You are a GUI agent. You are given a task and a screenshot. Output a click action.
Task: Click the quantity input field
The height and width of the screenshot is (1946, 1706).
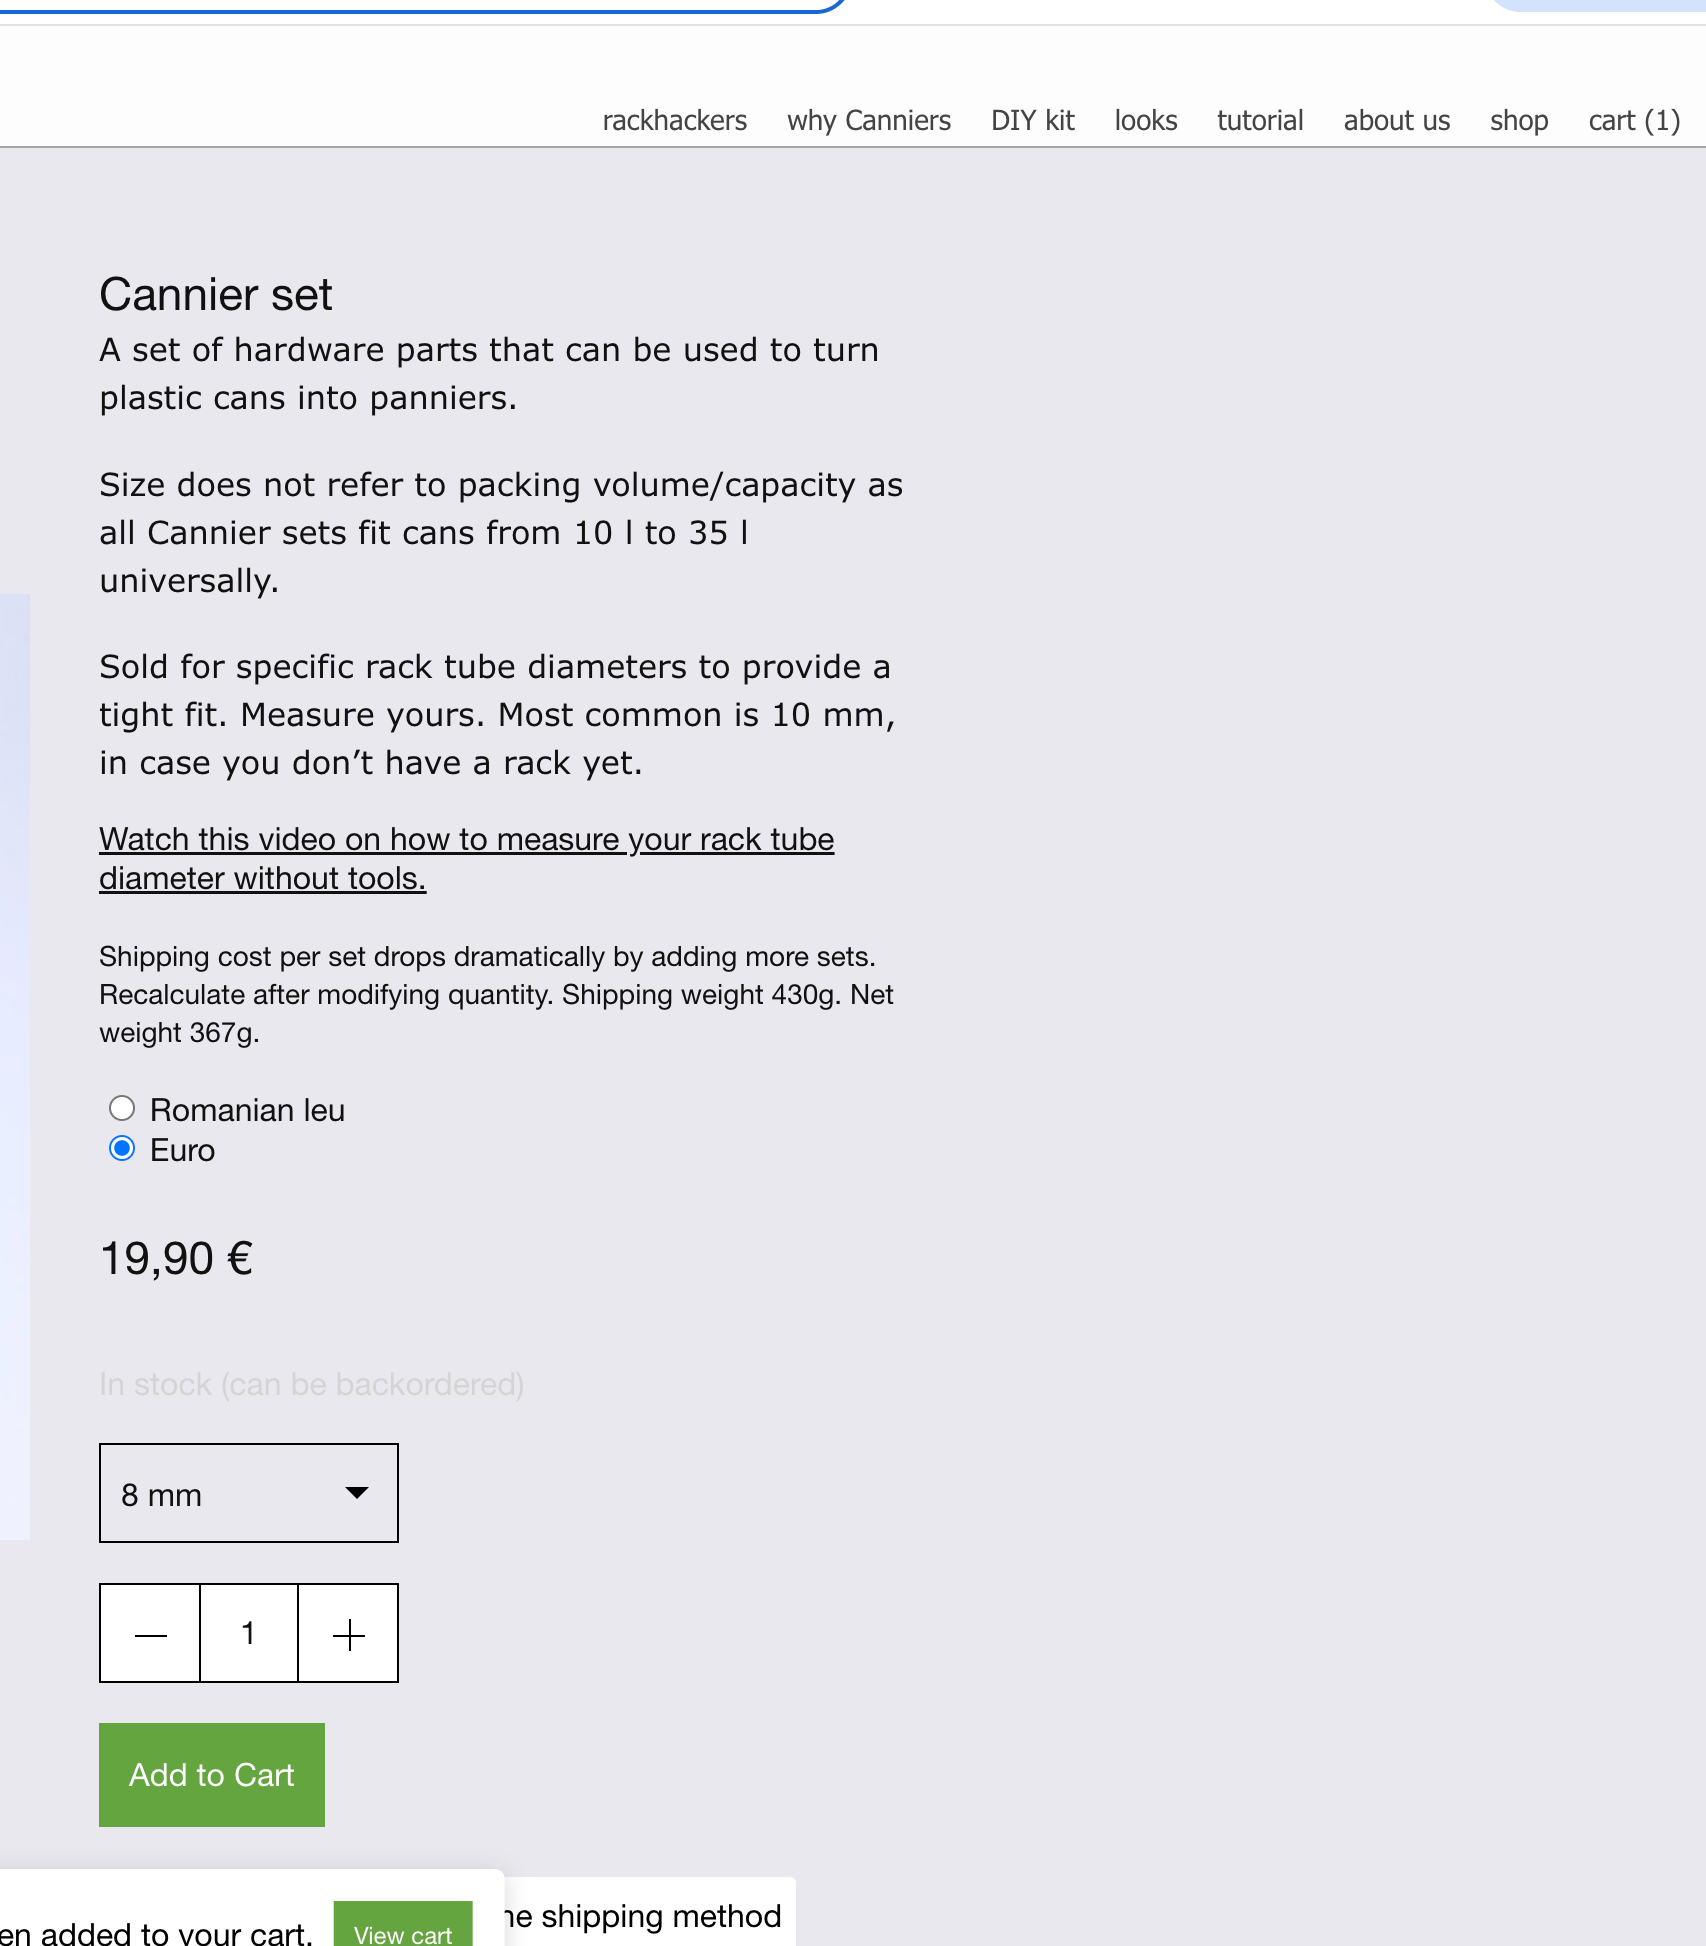[x=248, y=1633]
